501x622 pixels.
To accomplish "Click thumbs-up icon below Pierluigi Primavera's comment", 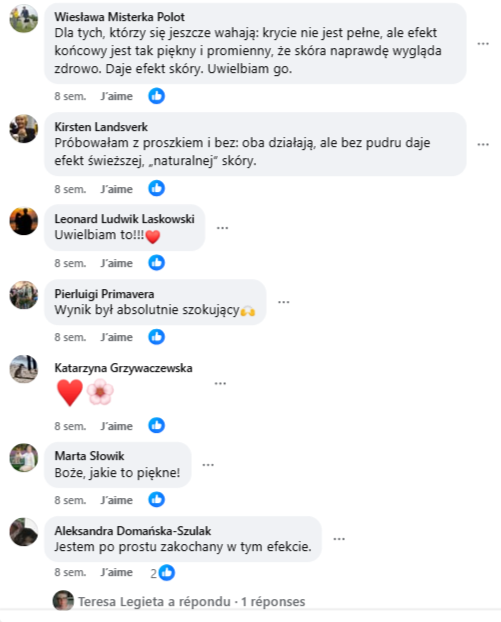I will [157, 337].
